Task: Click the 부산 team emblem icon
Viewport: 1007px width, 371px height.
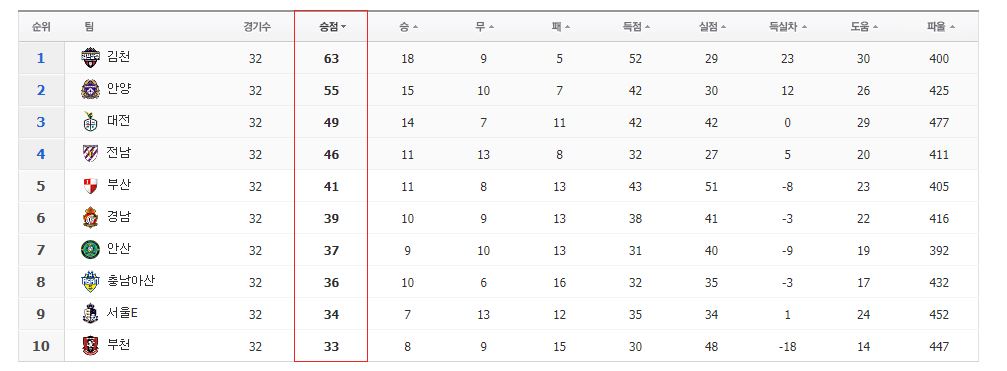Action: pyautogui.click(x=91, y=186)
